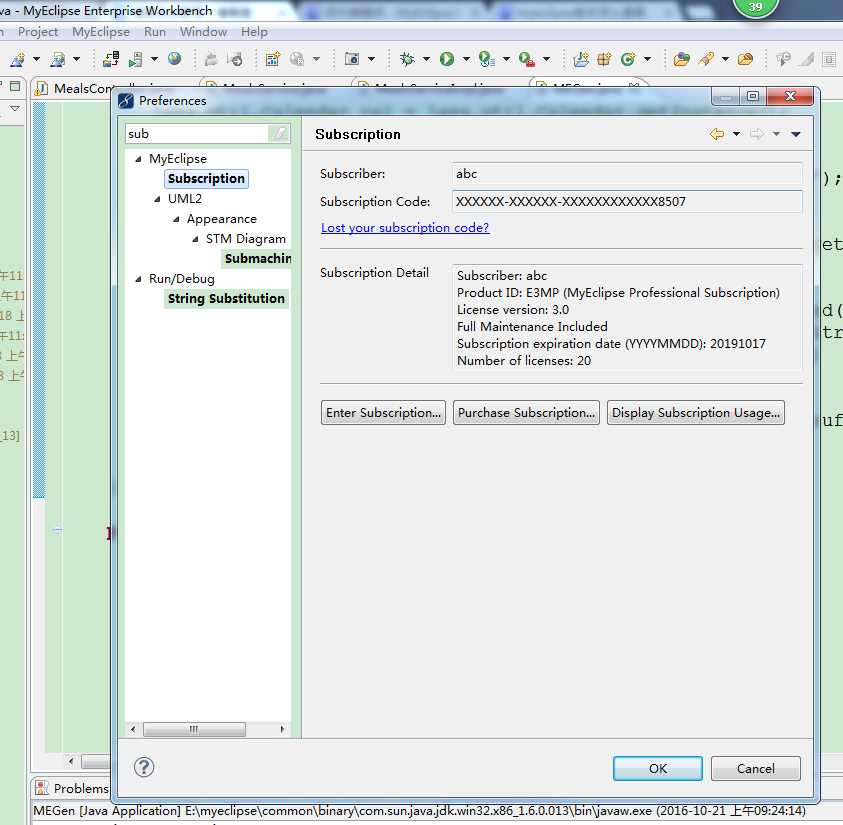Click the deploy server application toolbar icon

coord(111,59)
